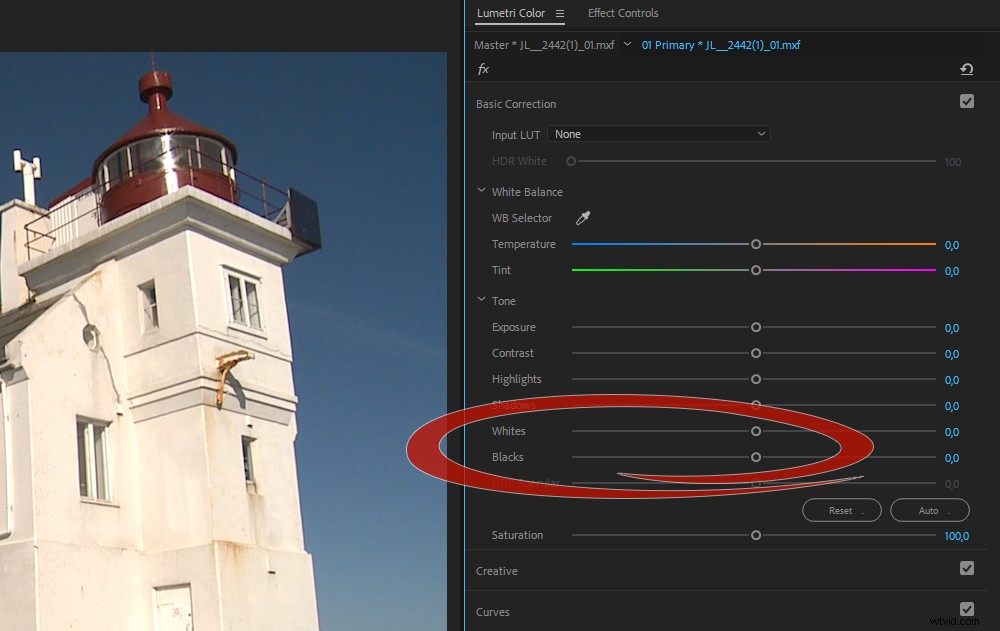Apply Auto tone correction
This screenshot has height=631, width=1000.
pyautogui.click(x=929, y=510)
